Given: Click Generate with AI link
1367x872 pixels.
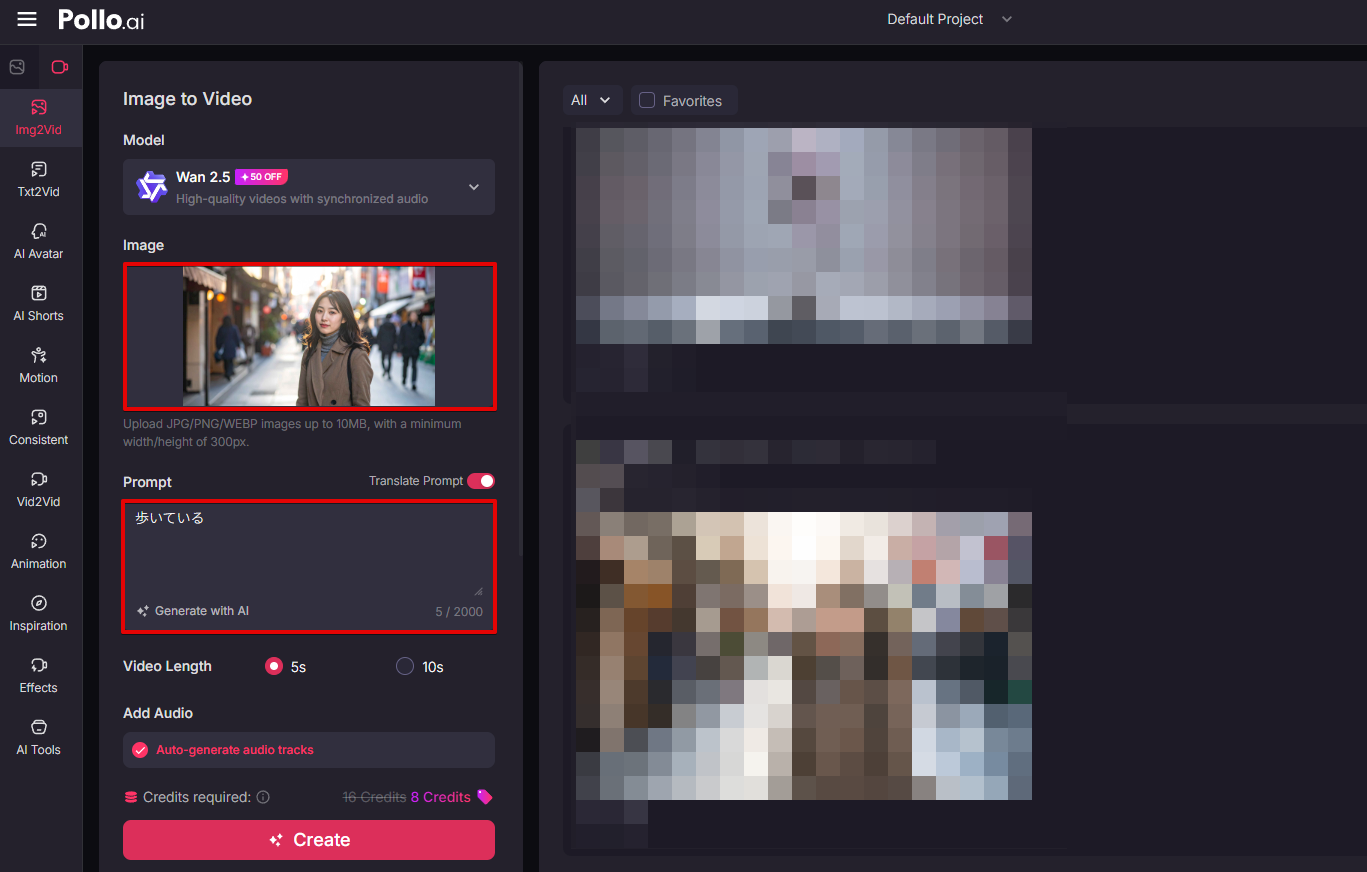Looking at the screenshot, I should (193, 611).
